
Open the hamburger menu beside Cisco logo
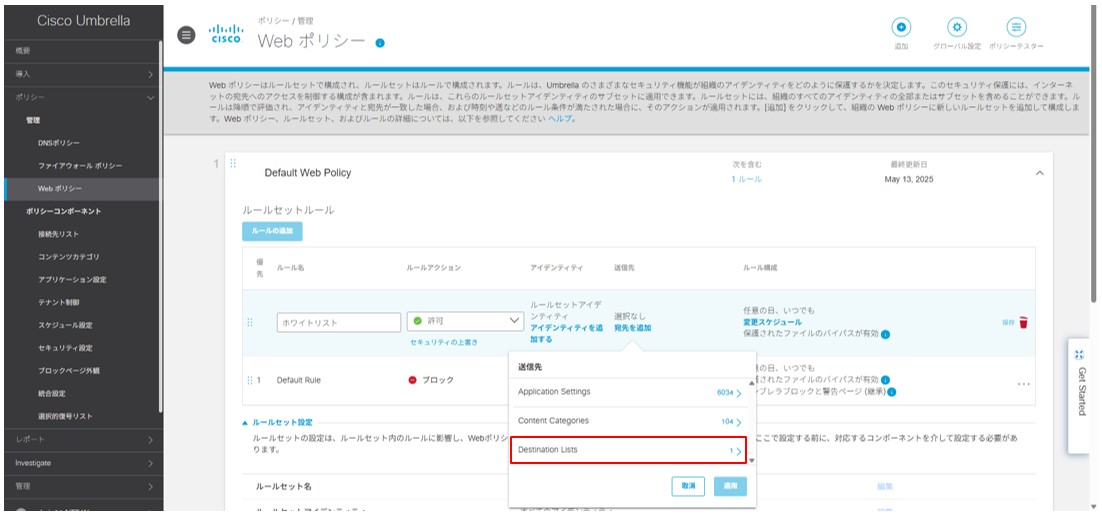click(x=186, y=35)
